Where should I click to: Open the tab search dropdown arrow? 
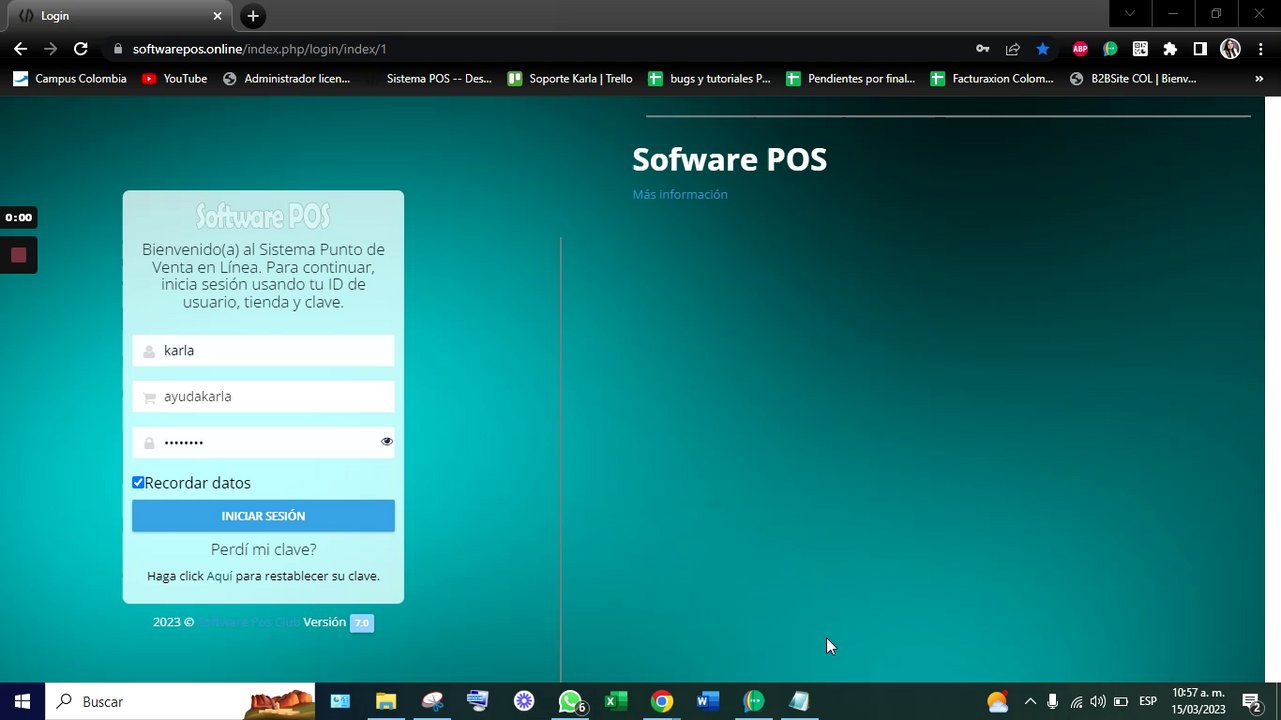(1130, 14)
